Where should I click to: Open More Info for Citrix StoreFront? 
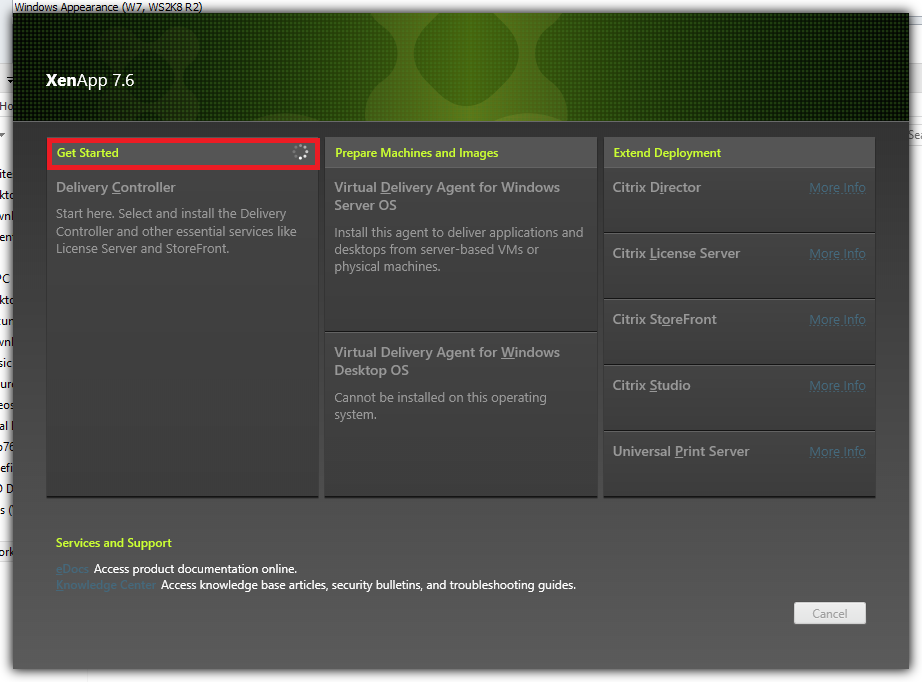click(x=837, y=319)
